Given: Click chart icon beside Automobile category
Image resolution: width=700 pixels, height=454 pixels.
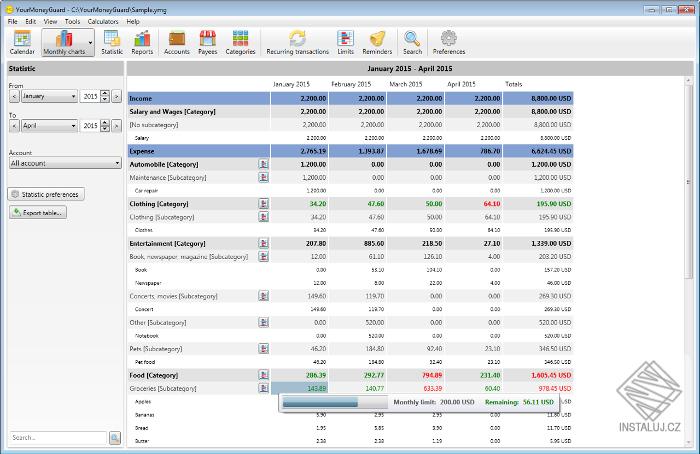Looking at the screenshot, I should coord(263,163).
